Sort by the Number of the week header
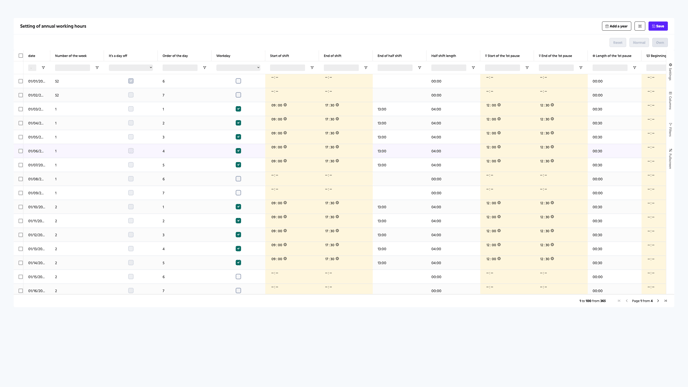688x387 pixels. 71,56
